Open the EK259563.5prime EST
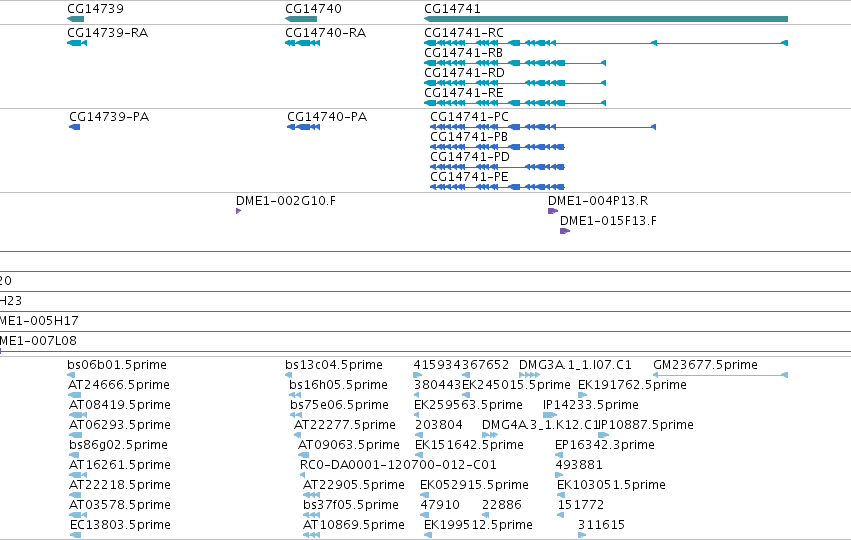851x540 pixels. pyautogui.click(x=468, y=405)
